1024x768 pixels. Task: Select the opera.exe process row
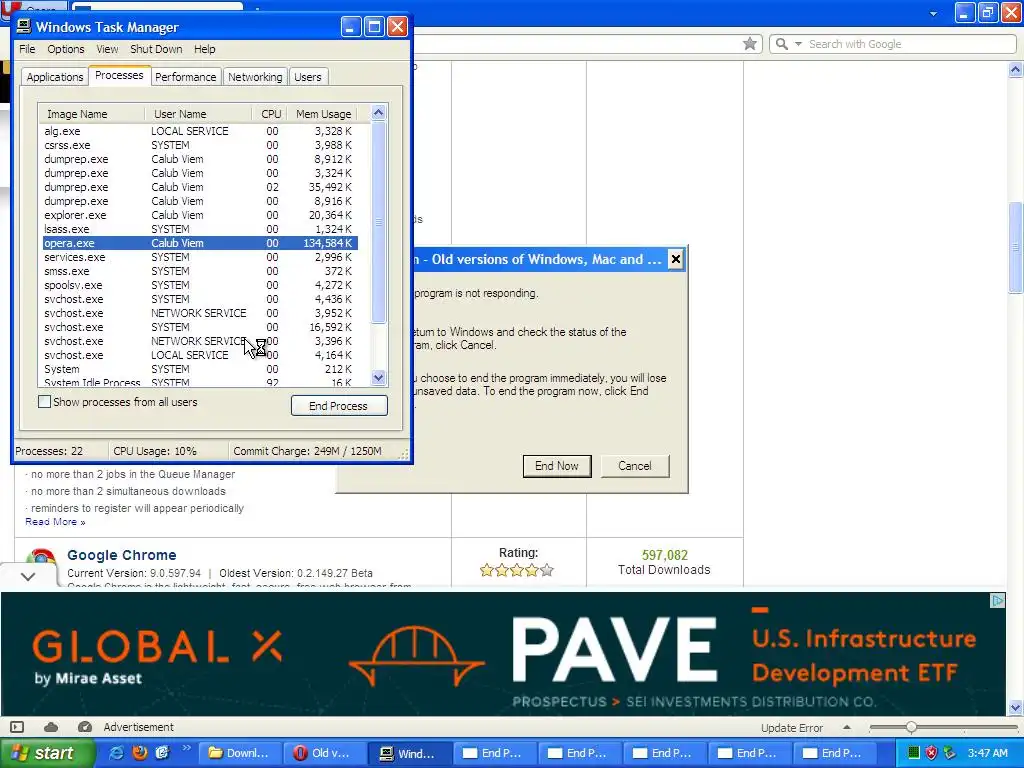coord(200,243)
